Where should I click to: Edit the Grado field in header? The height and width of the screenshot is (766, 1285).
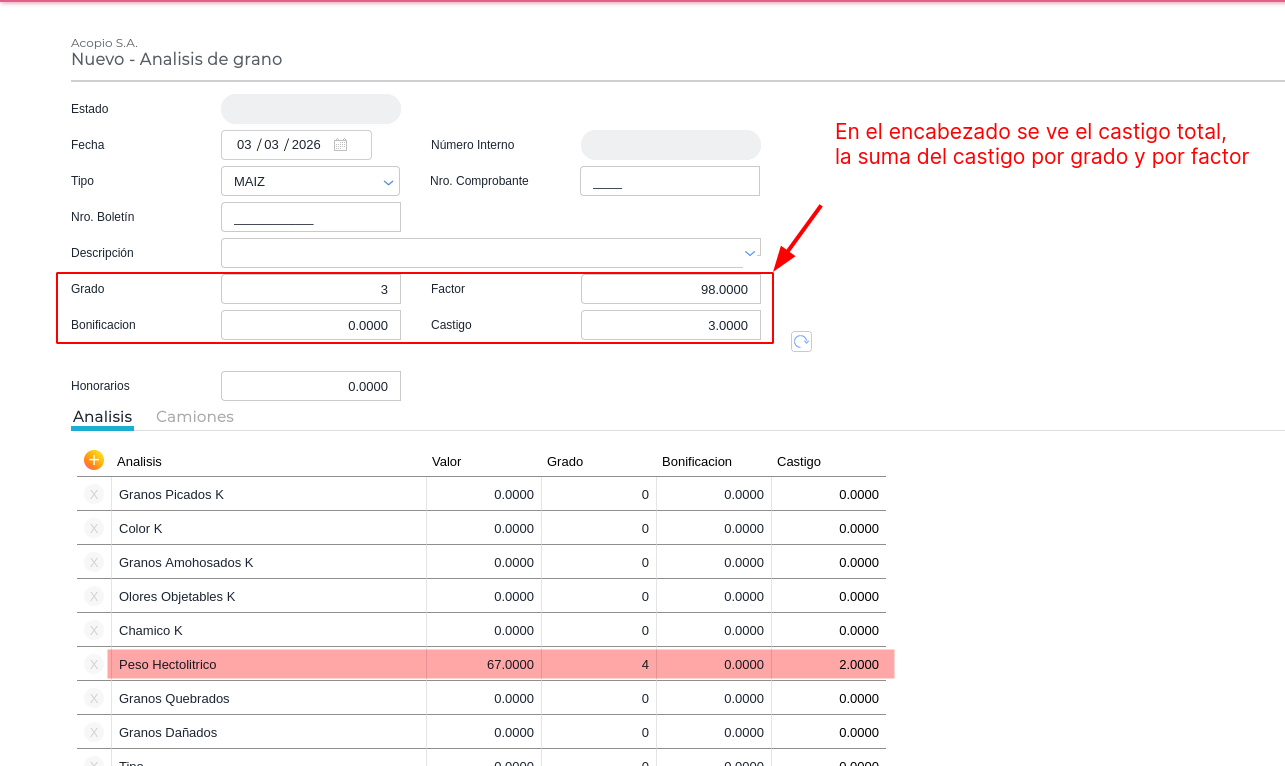point(310,289)
